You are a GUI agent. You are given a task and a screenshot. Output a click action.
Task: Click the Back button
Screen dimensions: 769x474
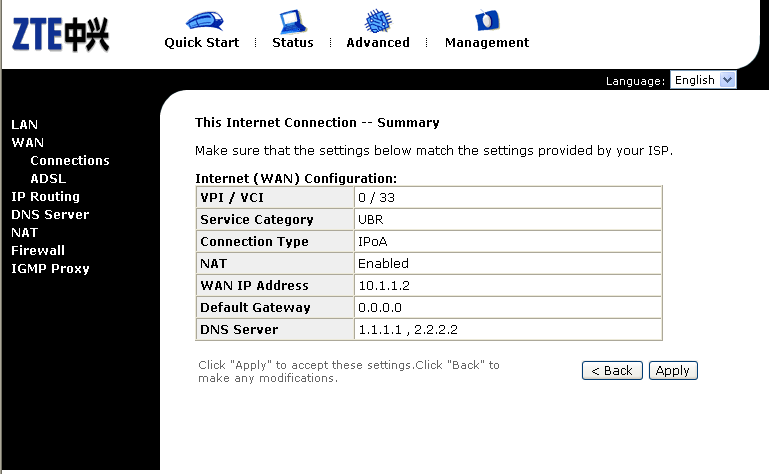pos(612,370)
